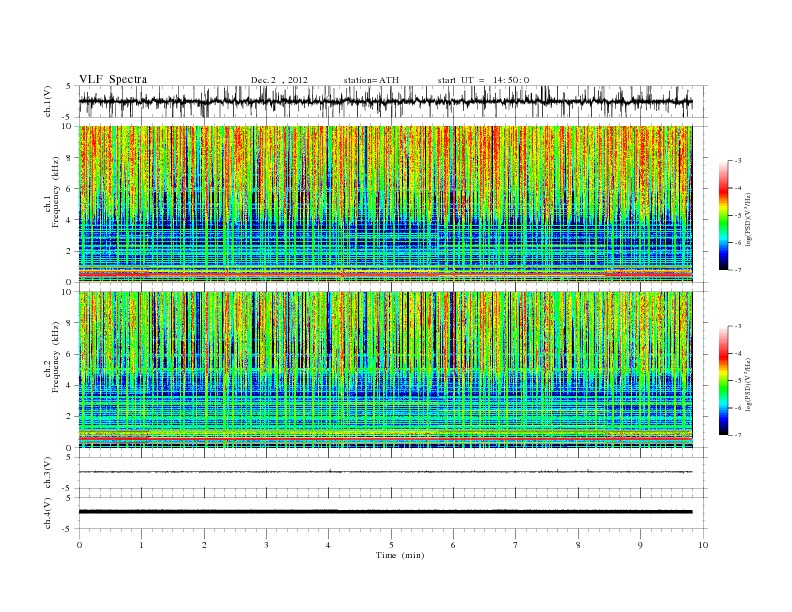Click the "9" minute tick label
792x612 pixels.
point(640,545)
